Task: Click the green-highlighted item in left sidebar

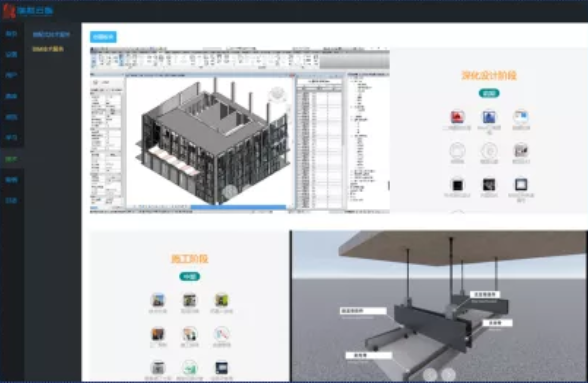Action: point(12,159)
